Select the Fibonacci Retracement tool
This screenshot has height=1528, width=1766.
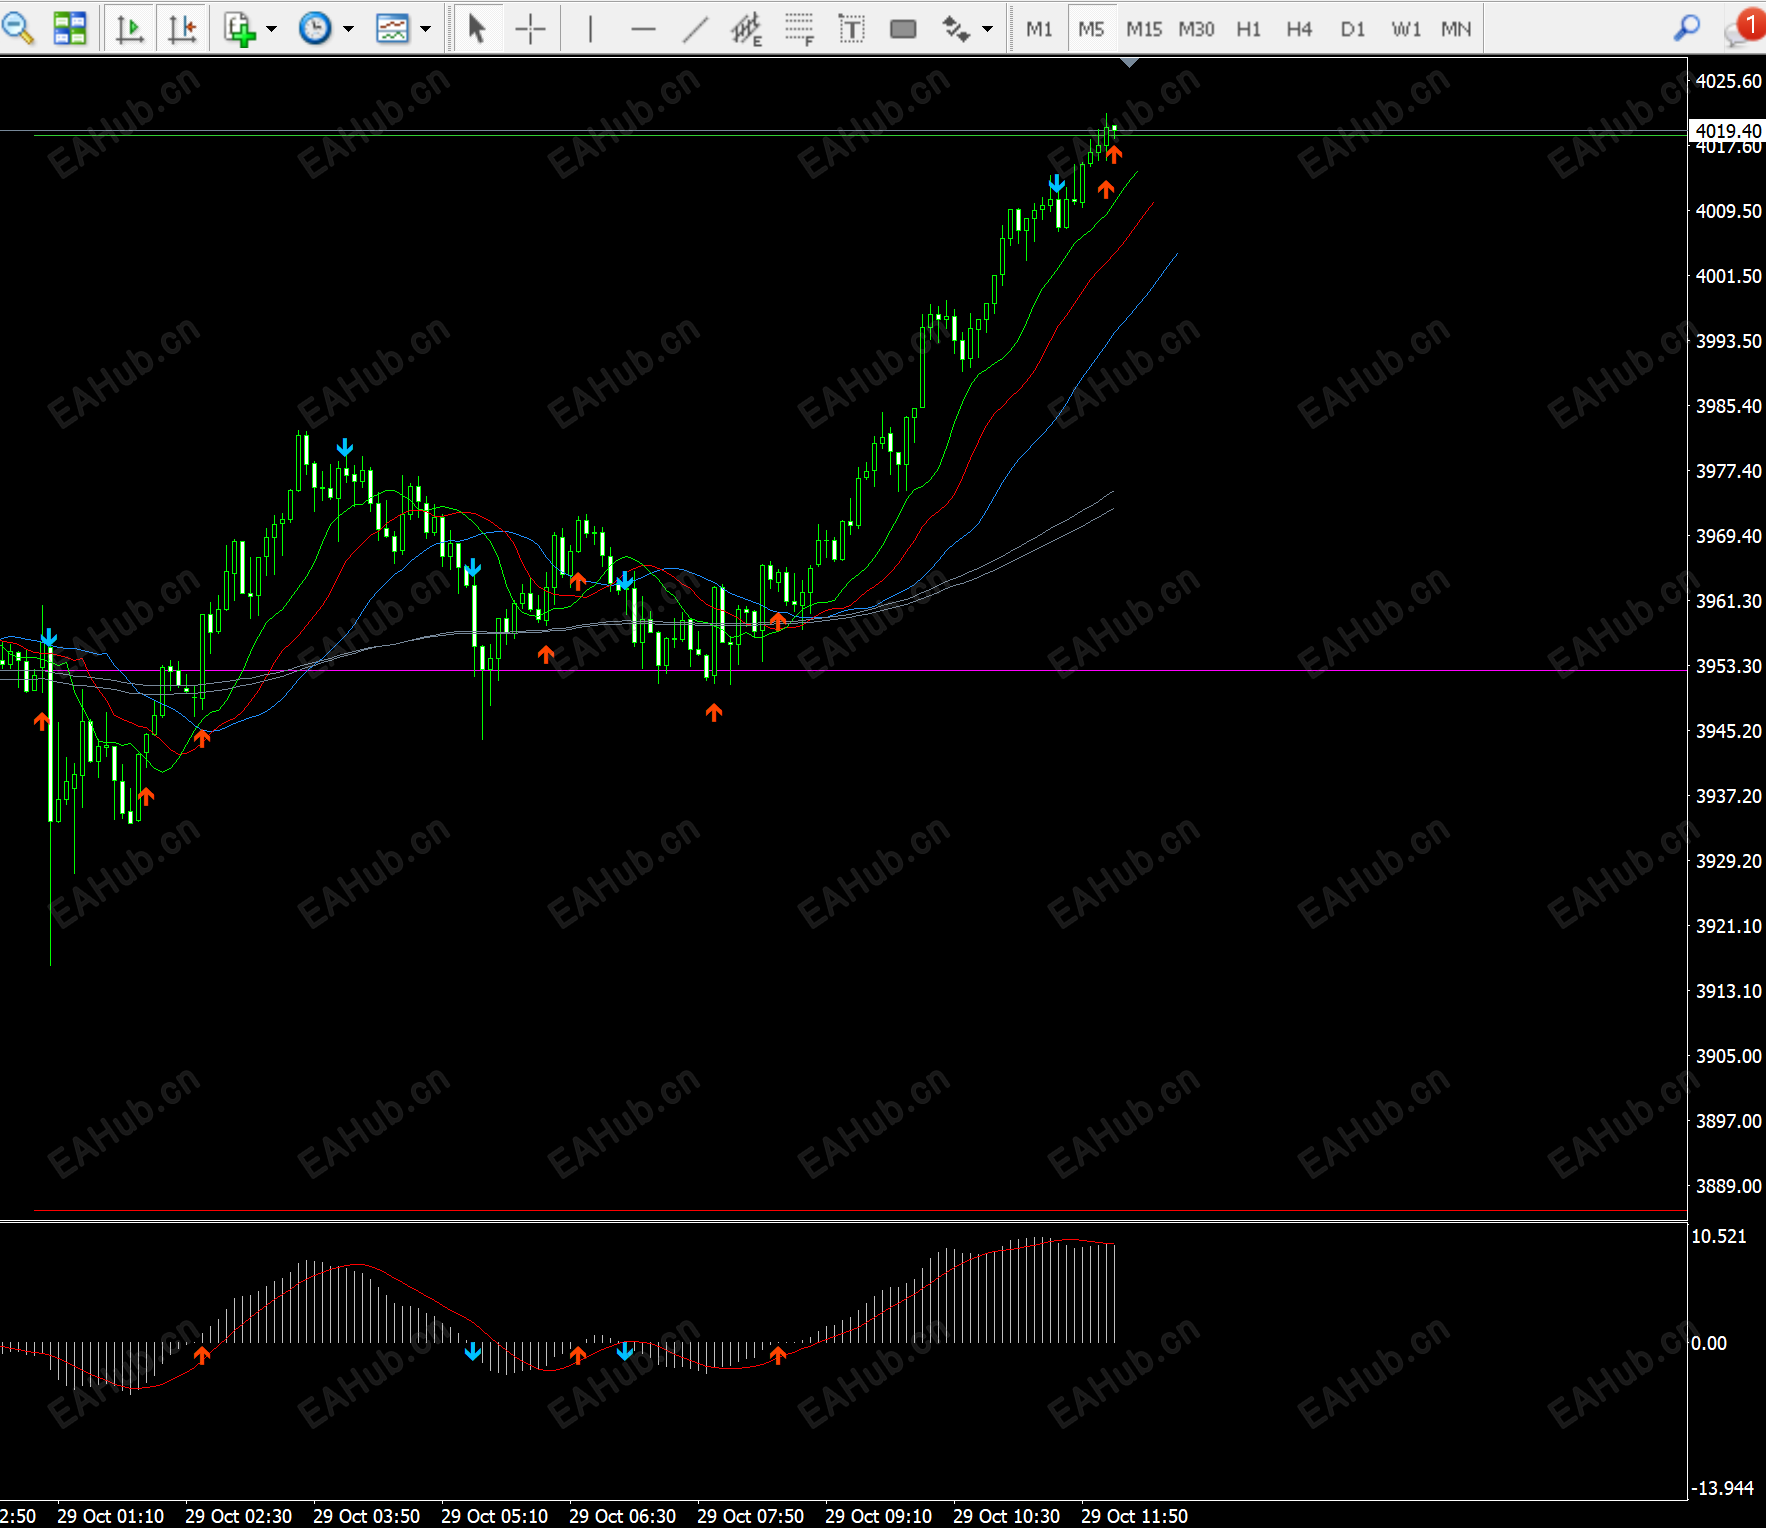[799, 28]
